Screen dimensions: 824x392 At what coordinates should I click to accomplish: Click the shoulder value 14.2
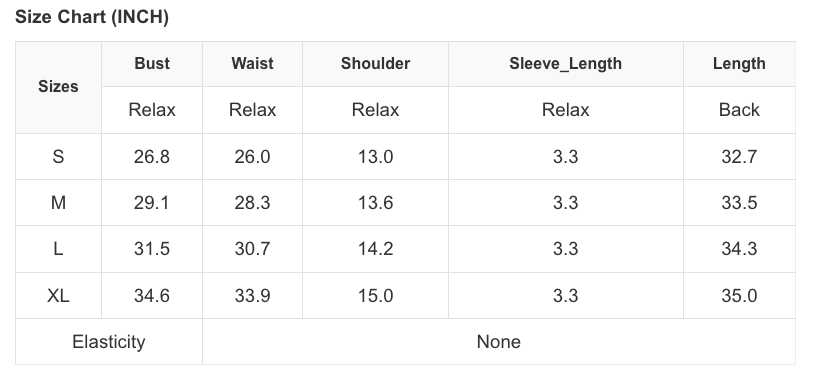pyautogui.click(x=375, y=249)
